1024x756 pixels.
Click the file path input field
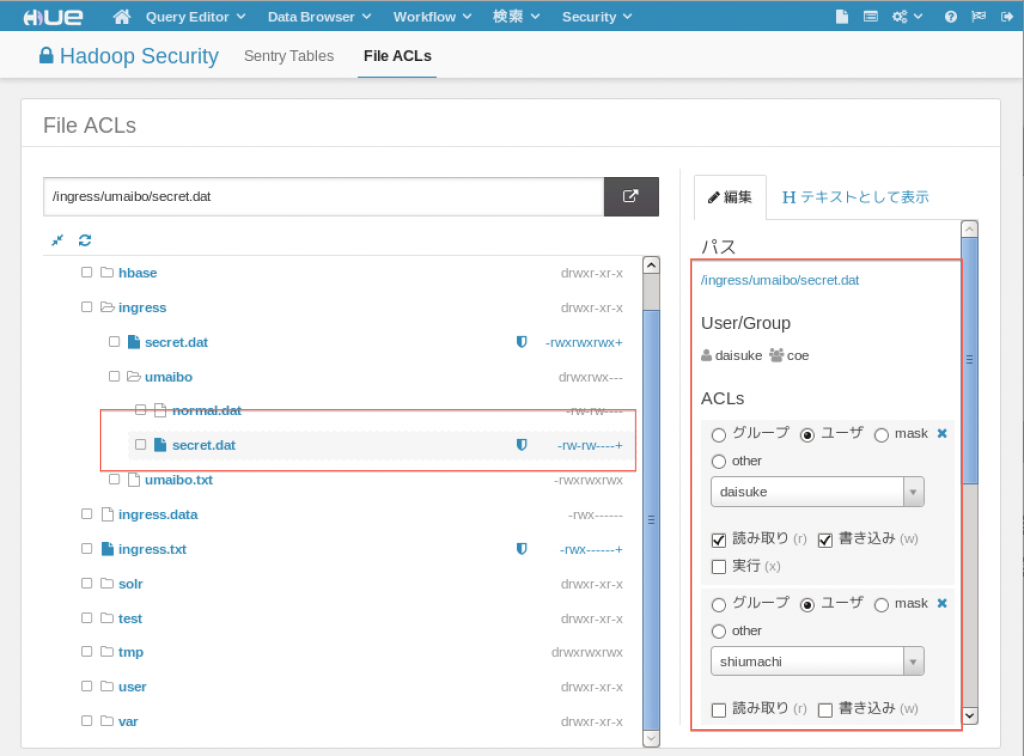coord(324,197)
